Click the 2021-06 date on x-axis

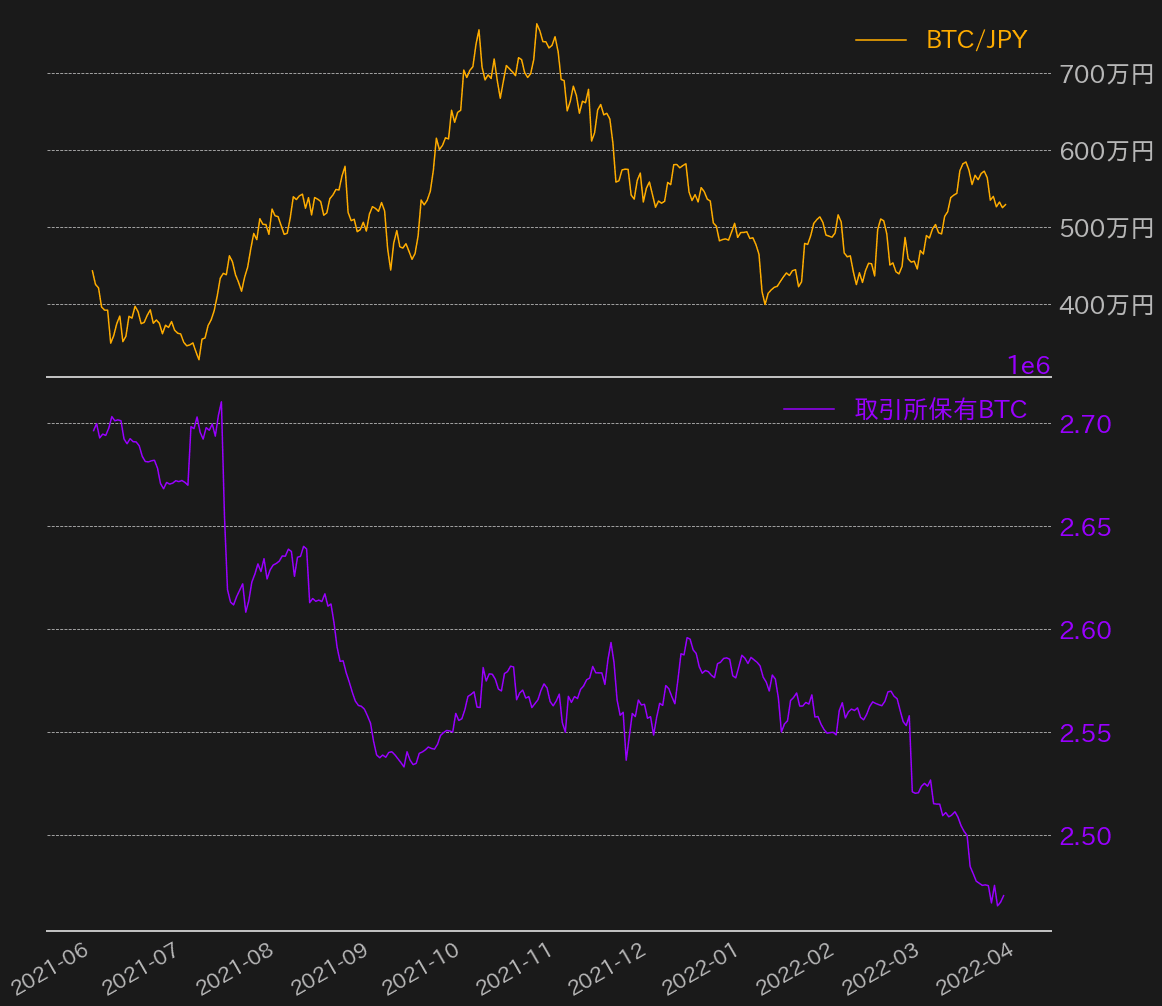[x=50, y=966]
